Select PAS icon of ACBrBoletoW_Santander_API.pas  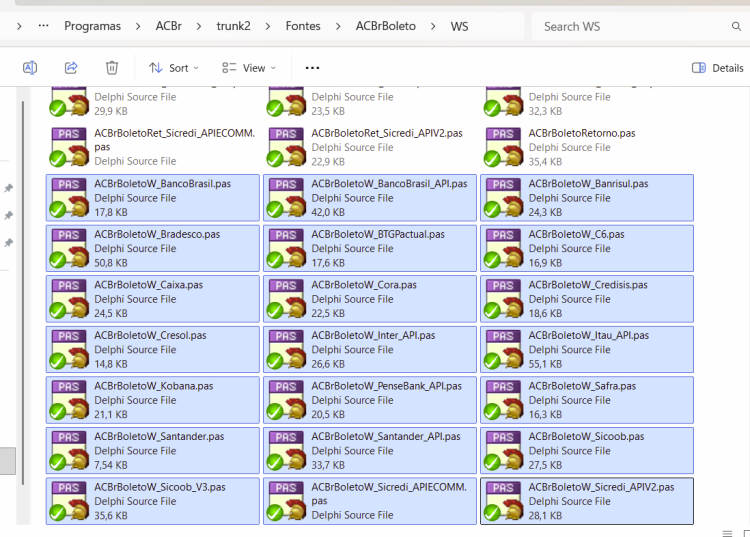click(287, 451)
